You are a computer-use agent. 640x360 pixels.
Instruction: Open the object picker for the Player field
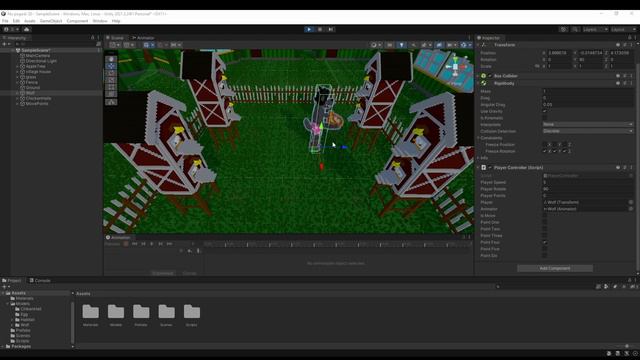pos(631,202)
